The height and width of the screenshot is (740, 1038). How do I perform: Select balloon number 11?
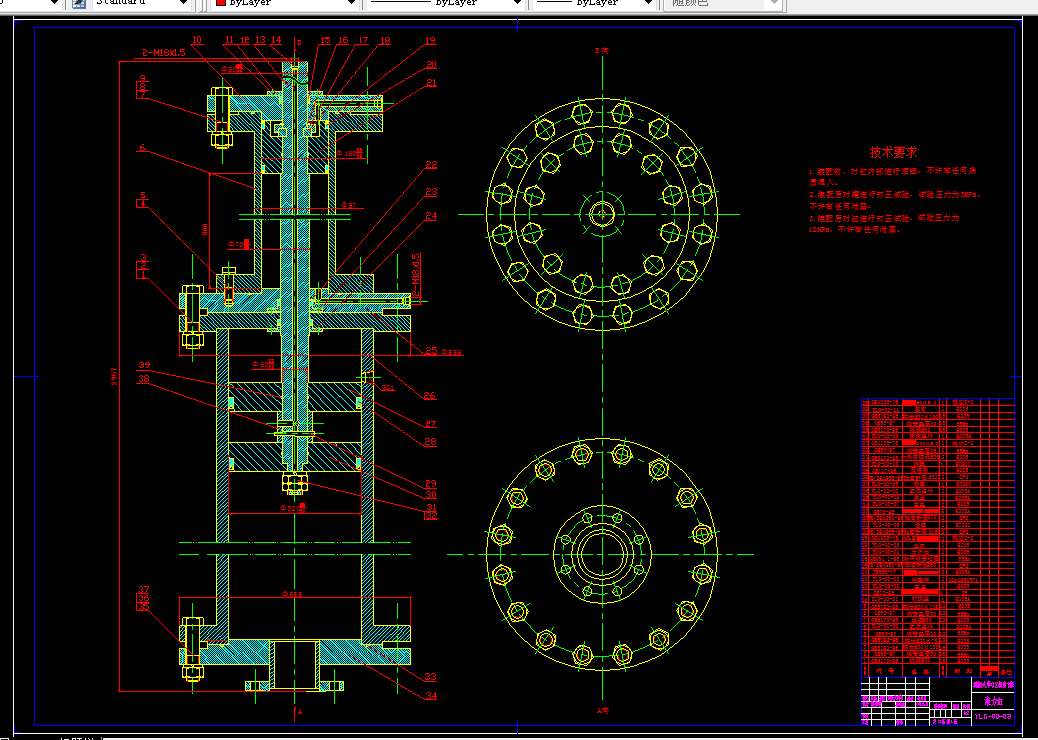[x=229, y=40]
